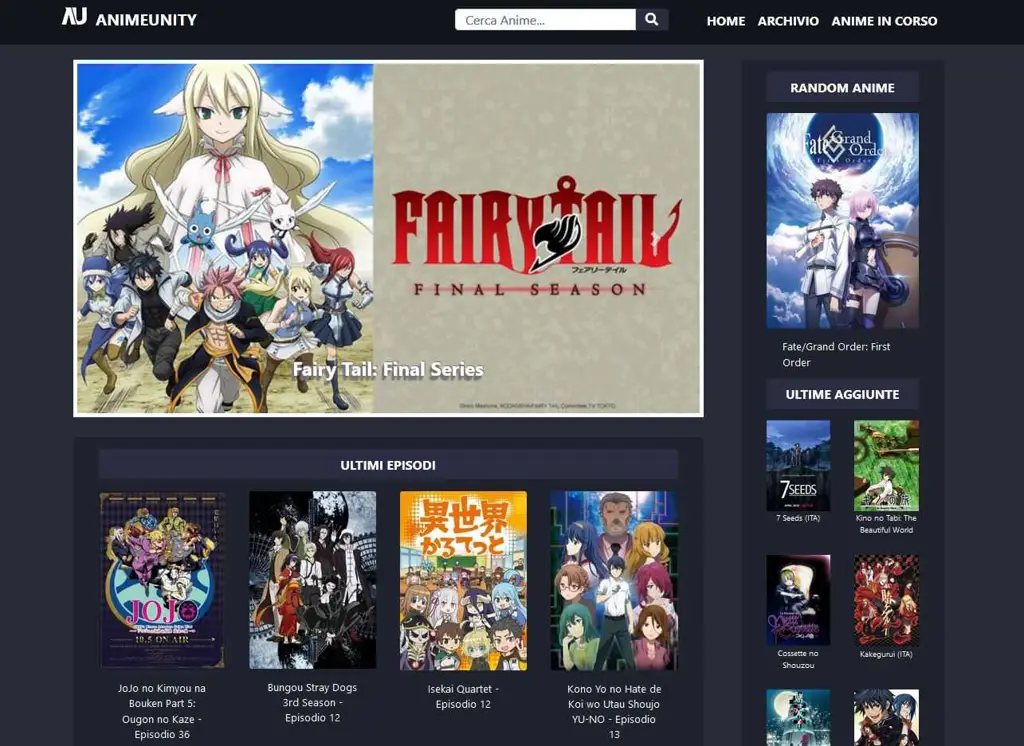Open the ANIME IN CORSO menu item
The image size is (1024, 746).
point(884,21)
